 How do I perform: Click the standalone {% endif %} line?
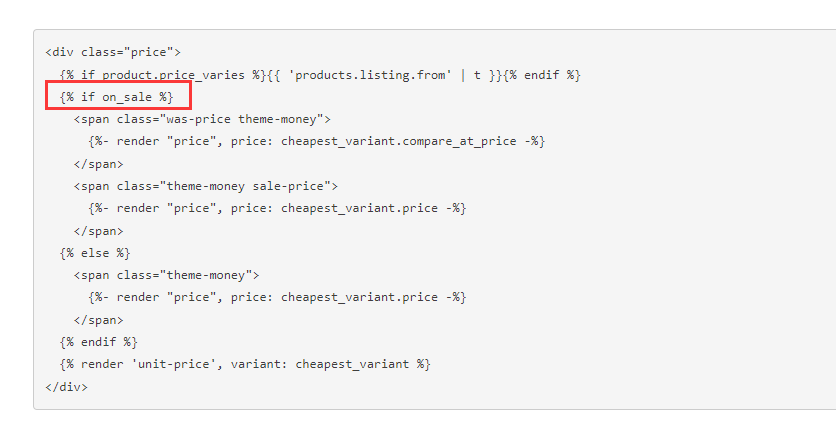99,342
